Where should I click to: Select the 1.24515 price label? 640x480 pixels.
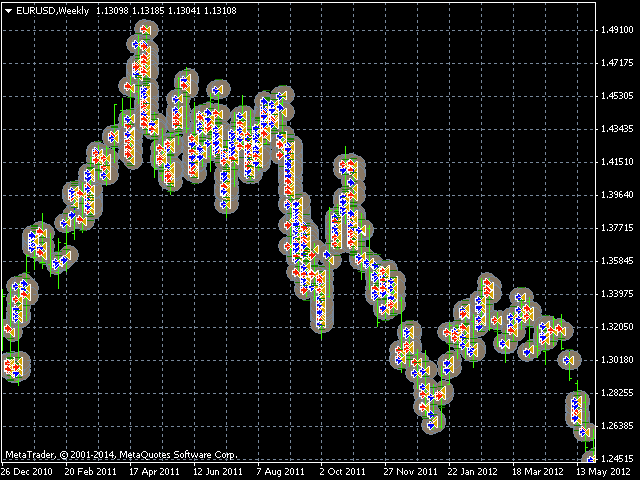617,459
